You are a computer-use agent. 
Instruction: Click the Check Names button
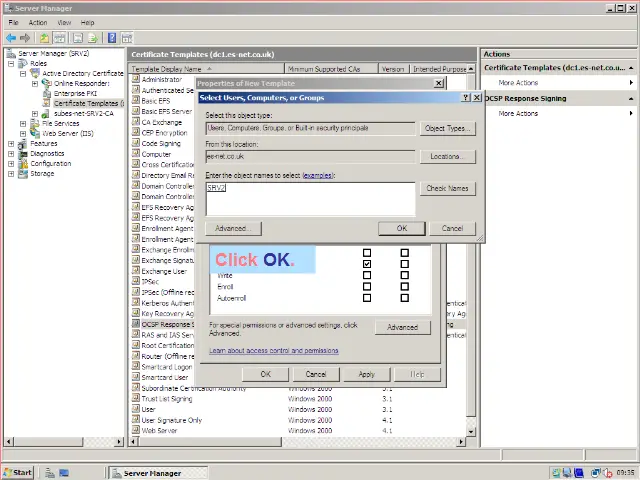coord(447,188)
